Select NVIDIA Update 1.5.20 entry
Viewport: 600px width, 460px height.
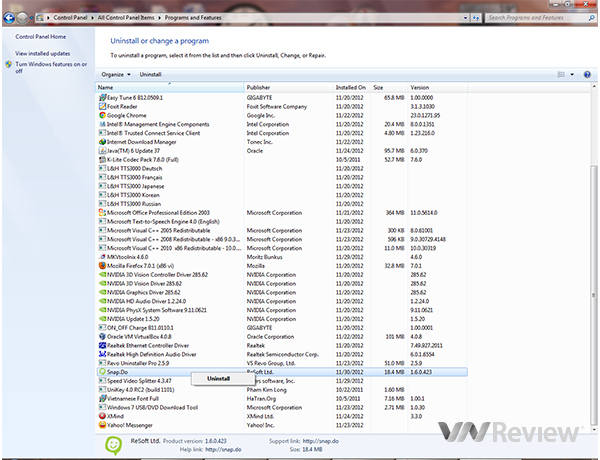coord(282,319)
